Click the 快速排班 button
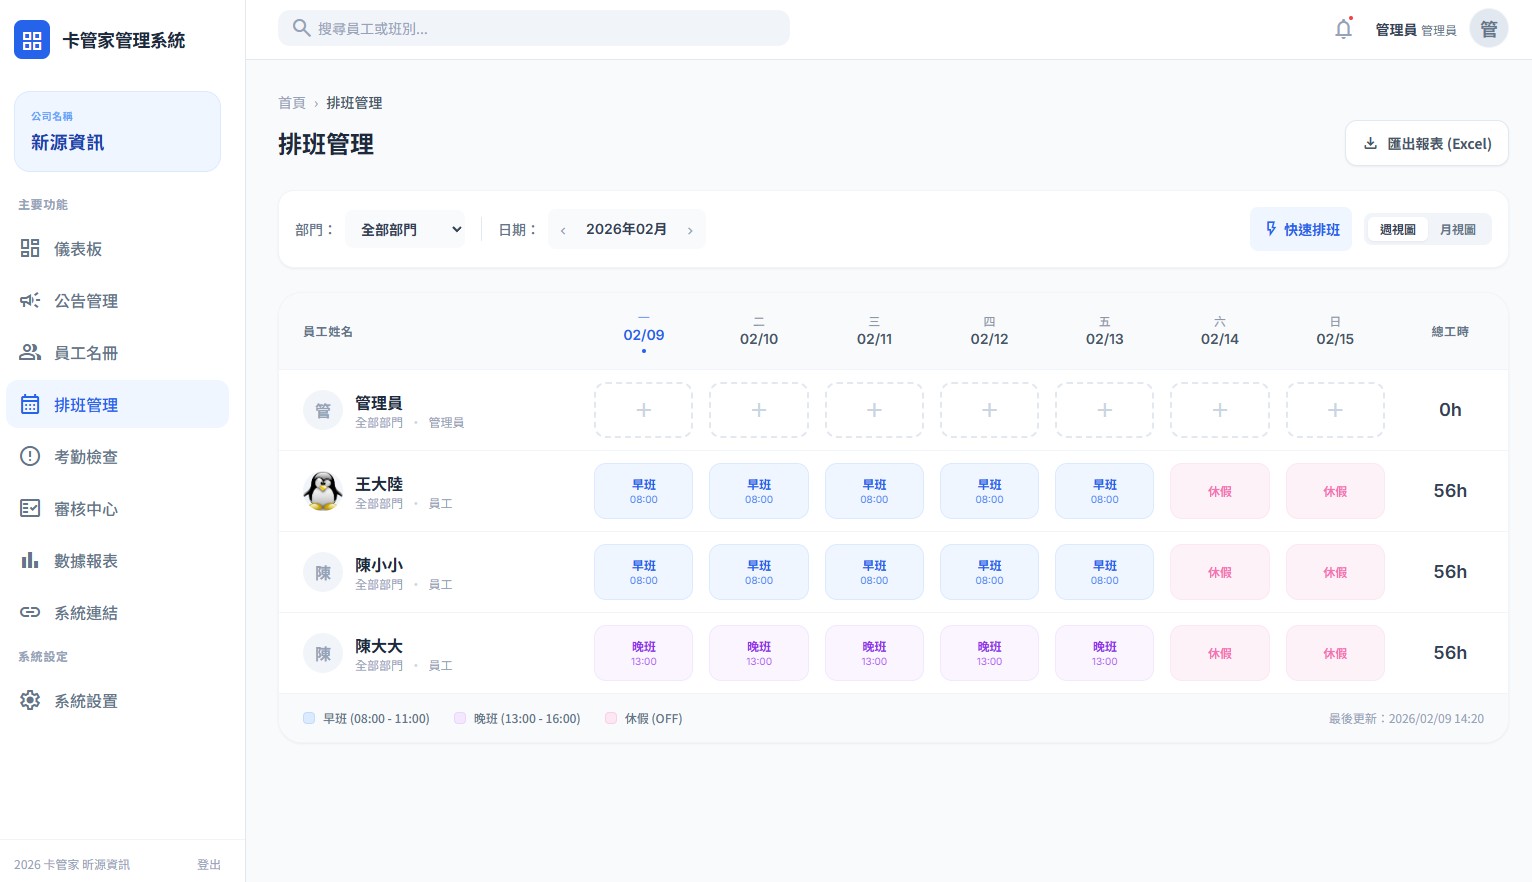 [x=1300, y=230]
